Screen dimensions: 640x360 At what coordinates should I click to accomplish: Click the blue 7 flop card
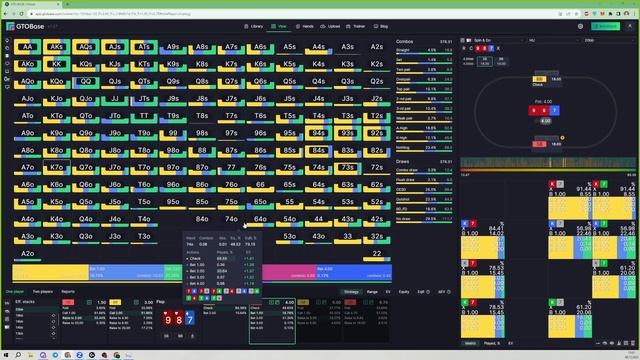[190, 319]
